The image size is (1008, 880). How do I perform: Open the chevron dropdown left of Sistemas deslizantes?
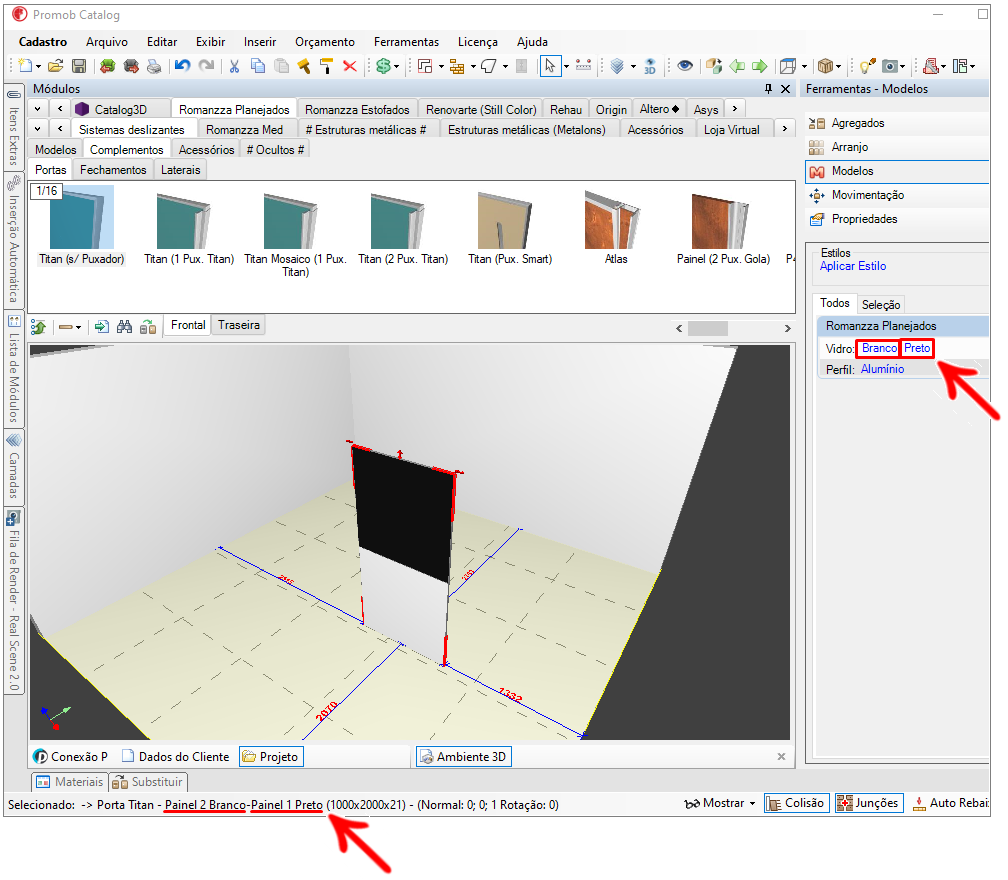37,129
